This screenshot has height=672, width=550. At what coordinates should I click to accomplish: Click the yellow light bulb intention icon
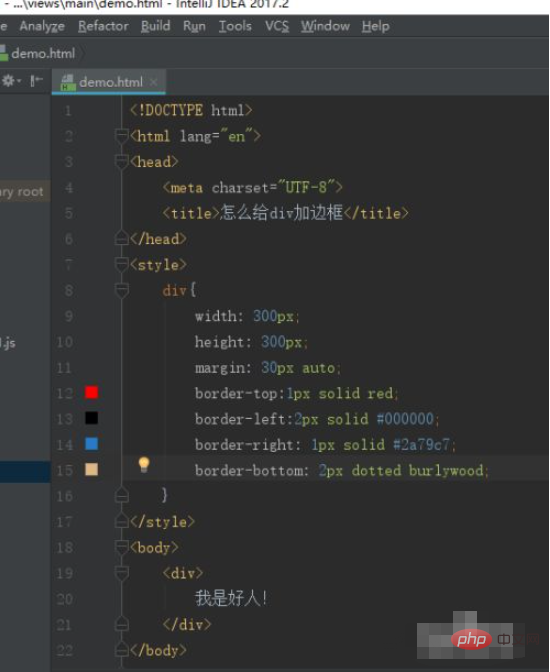click(x=144, y=465)
